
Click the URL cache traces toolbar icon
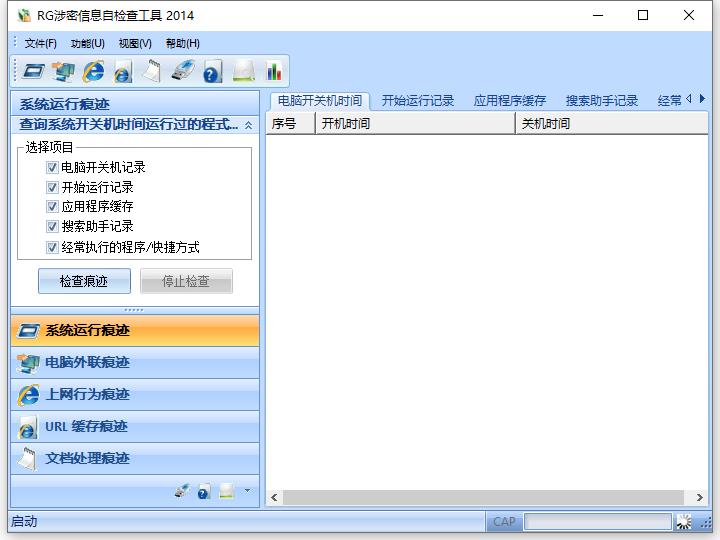click(123, 72)
